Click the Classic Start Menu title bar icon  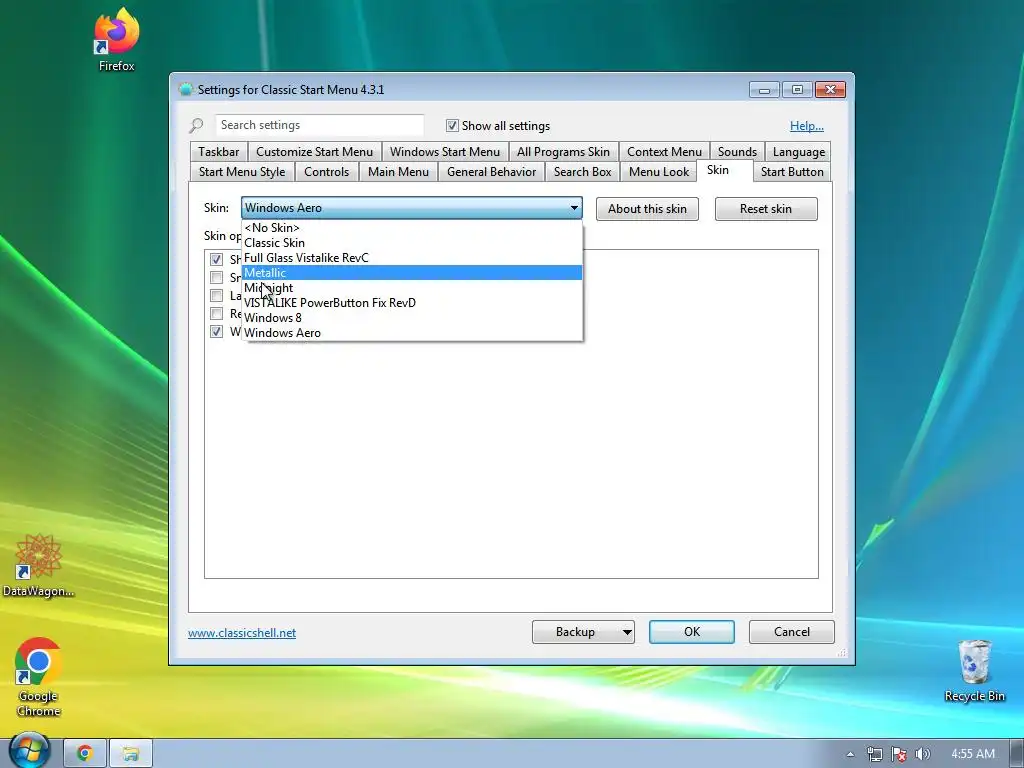[x=185, y=89]
